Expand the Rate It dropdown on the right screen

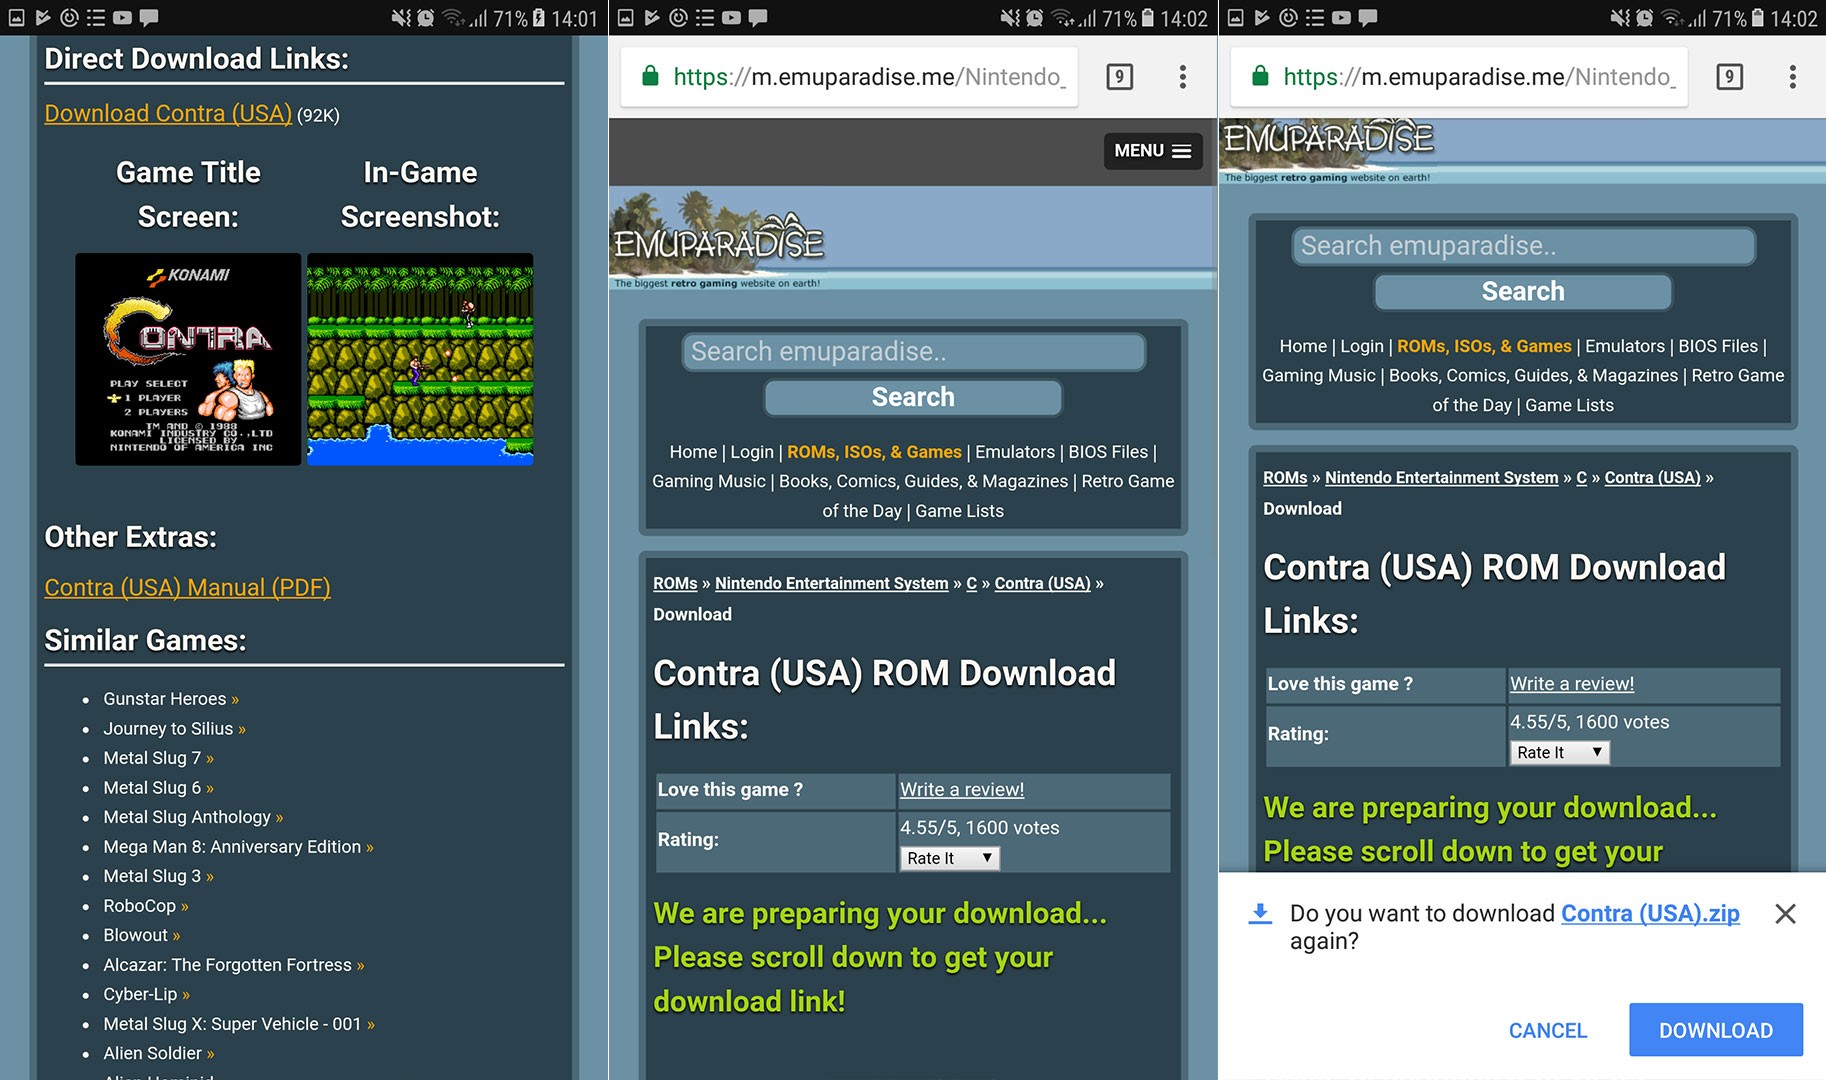point(1559,752)
